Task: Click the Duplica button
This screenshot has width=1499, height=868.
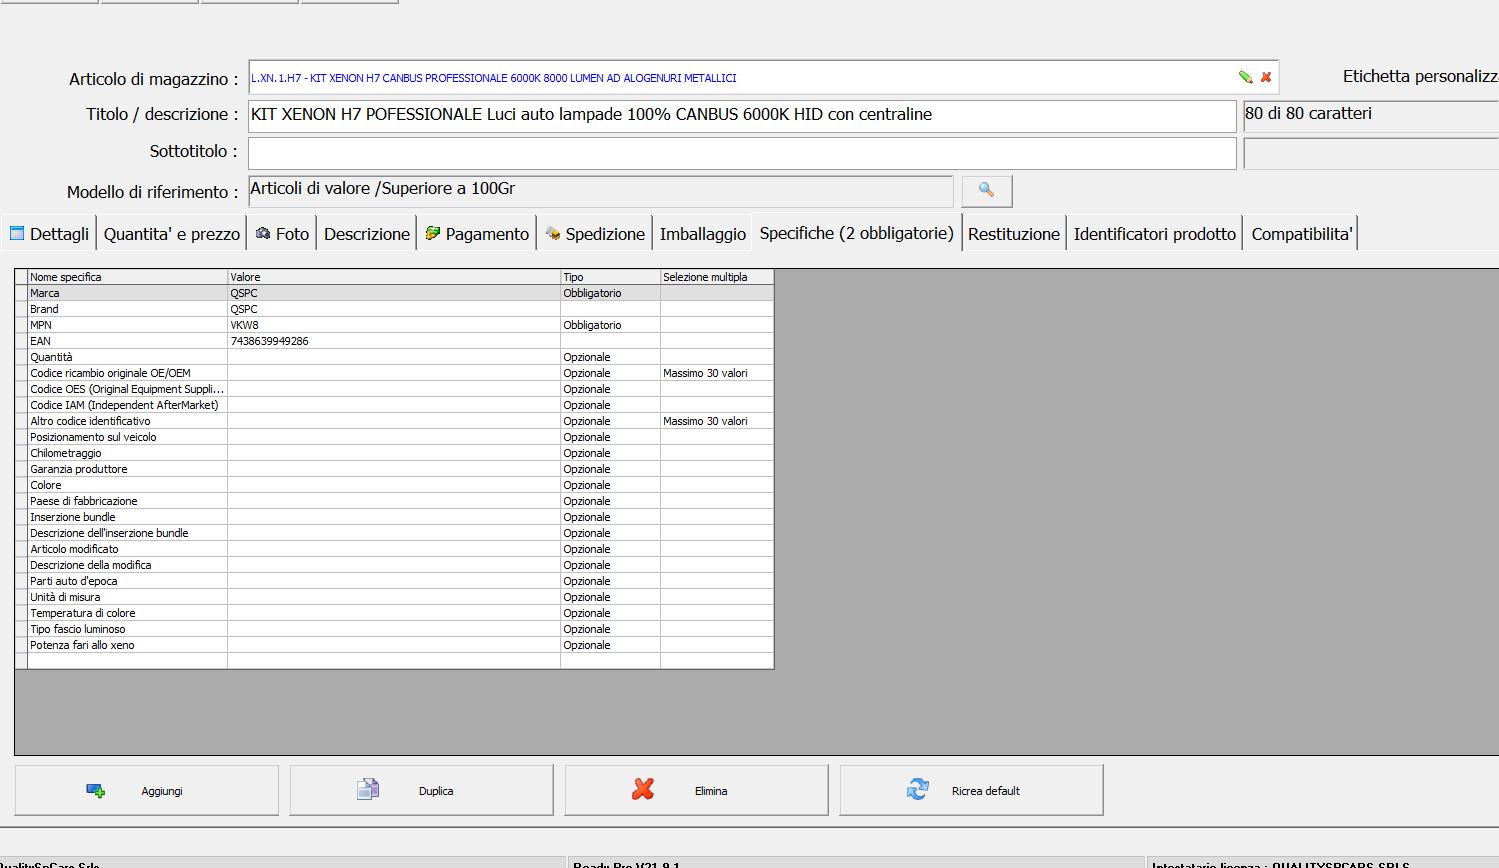Action: 422,790
